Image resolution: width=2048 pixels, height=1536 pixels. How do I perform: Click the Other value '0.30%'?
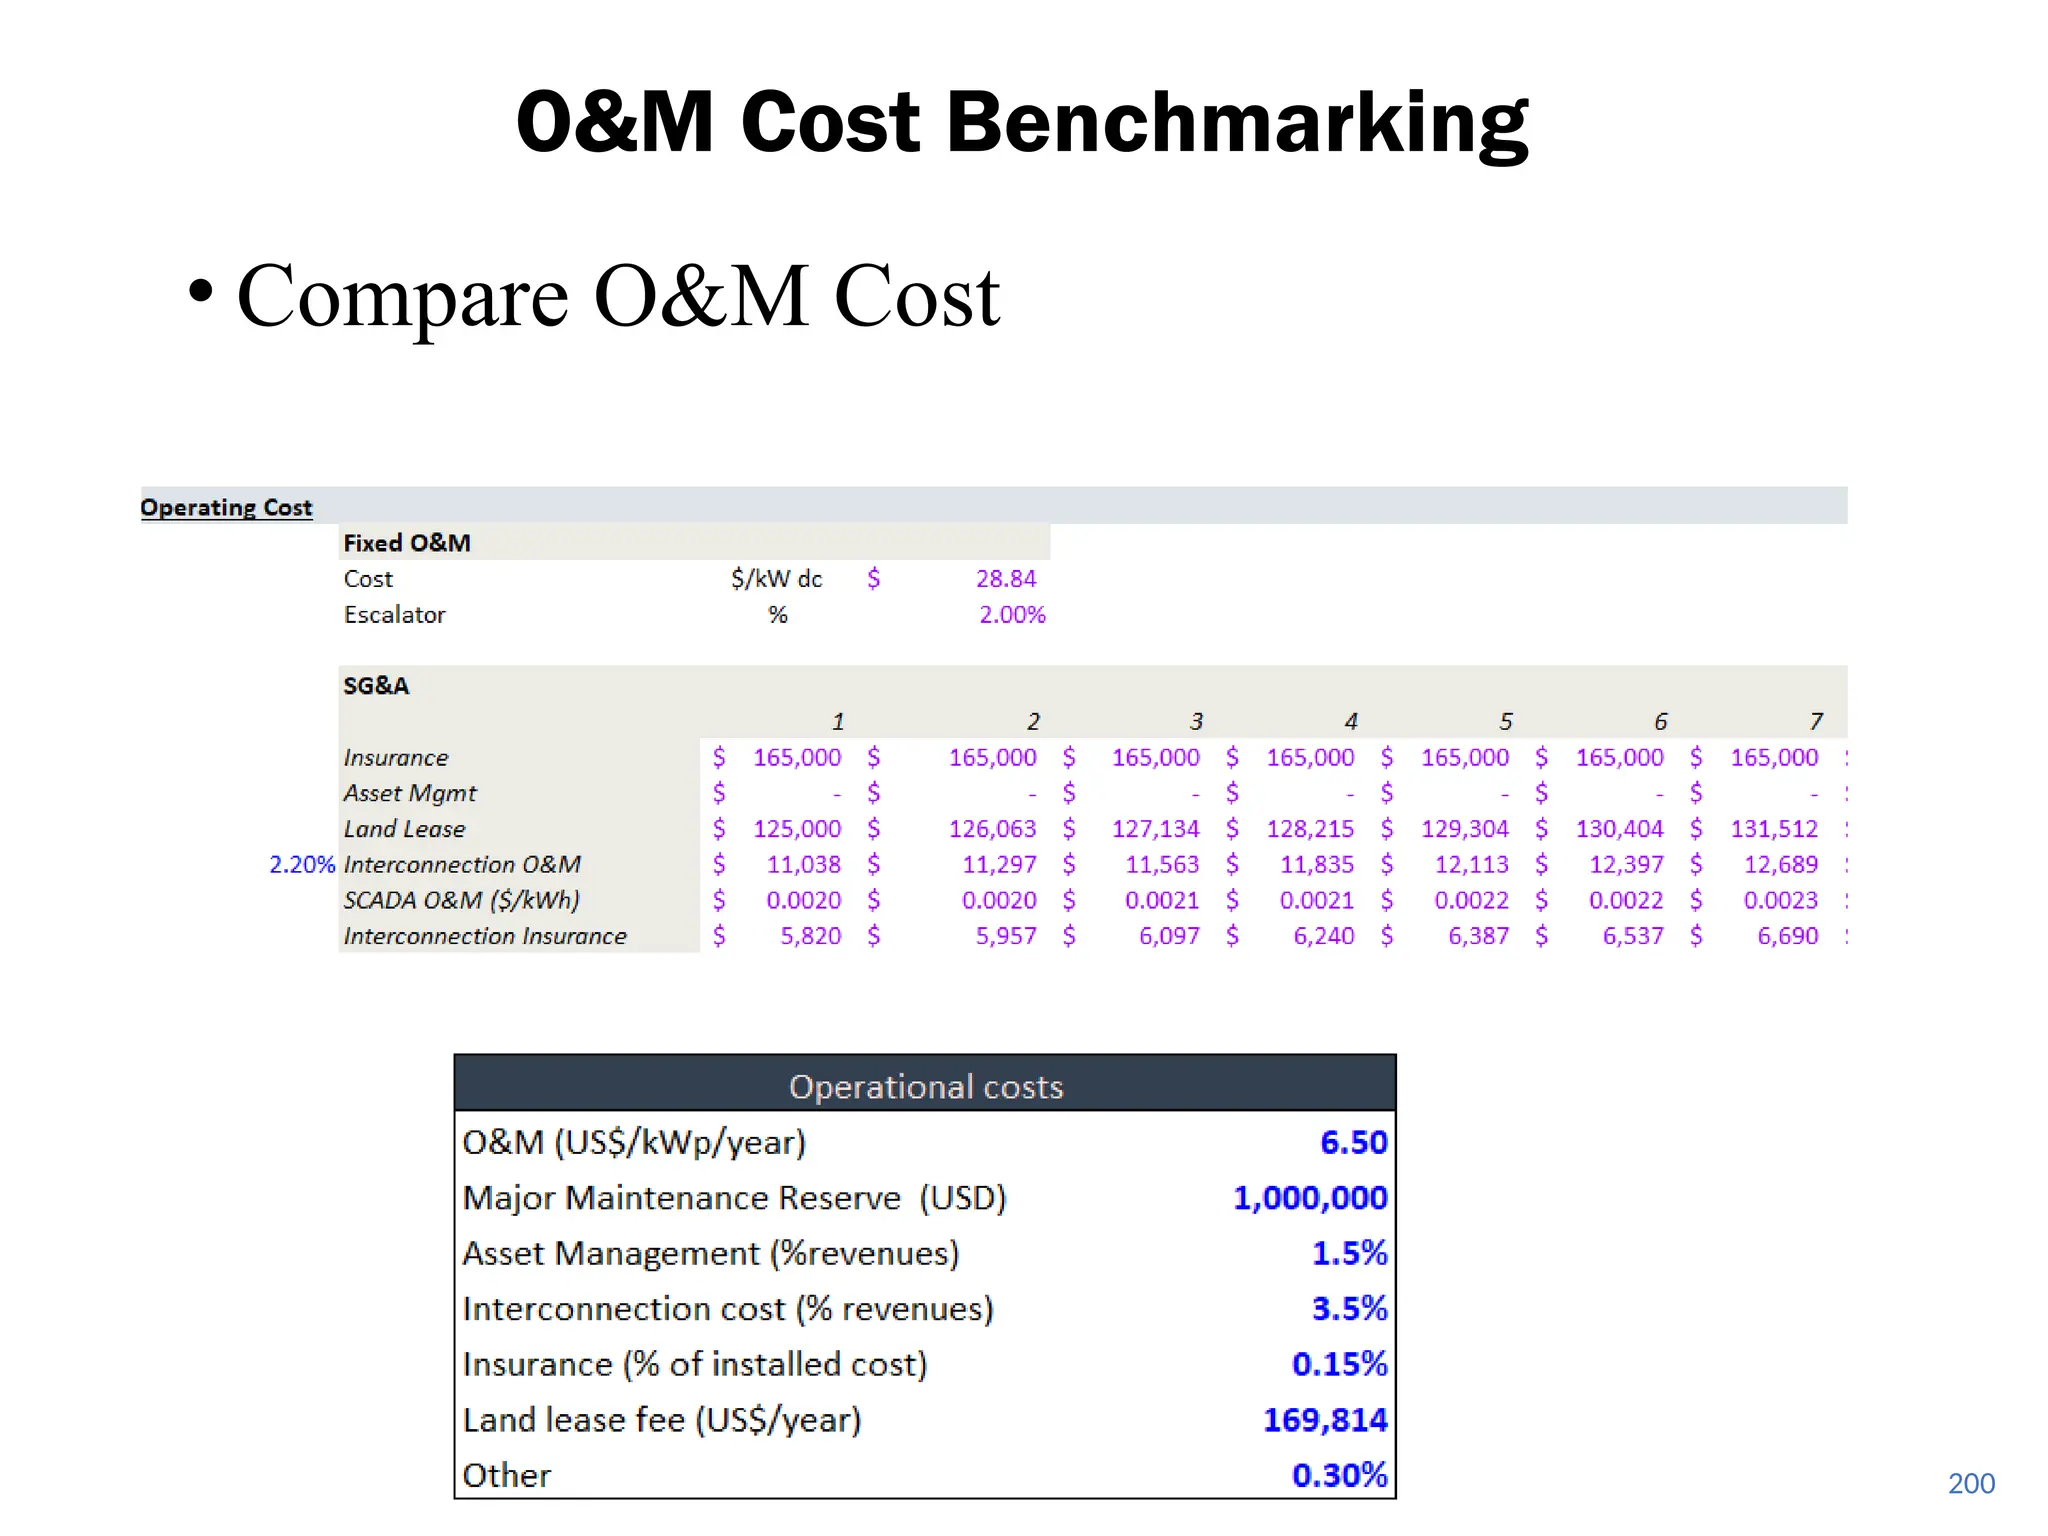(1340, 1475)
